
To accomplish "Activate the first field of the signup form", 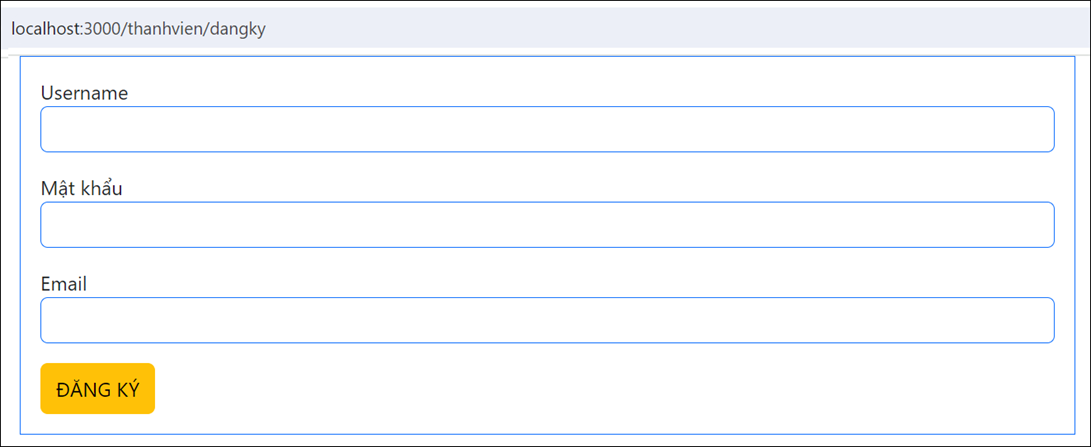I will click(547, 129).
